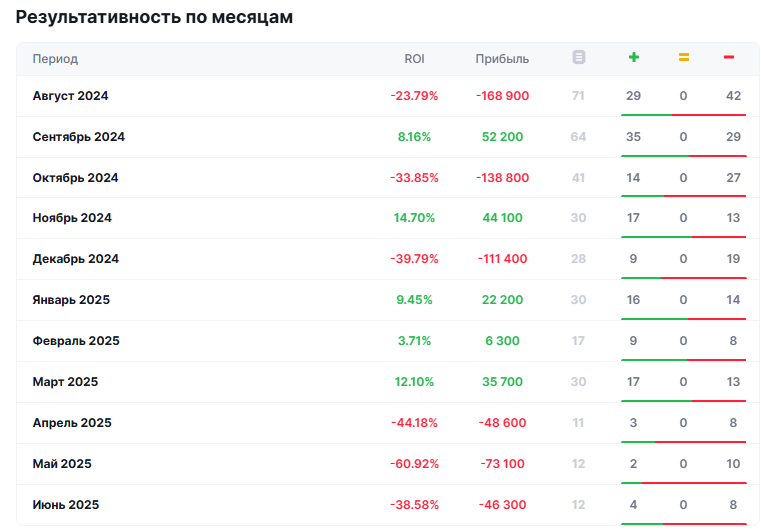The image size is (761, 532).
Task: Click the red minus losses icon
Action: pos(729,58)
